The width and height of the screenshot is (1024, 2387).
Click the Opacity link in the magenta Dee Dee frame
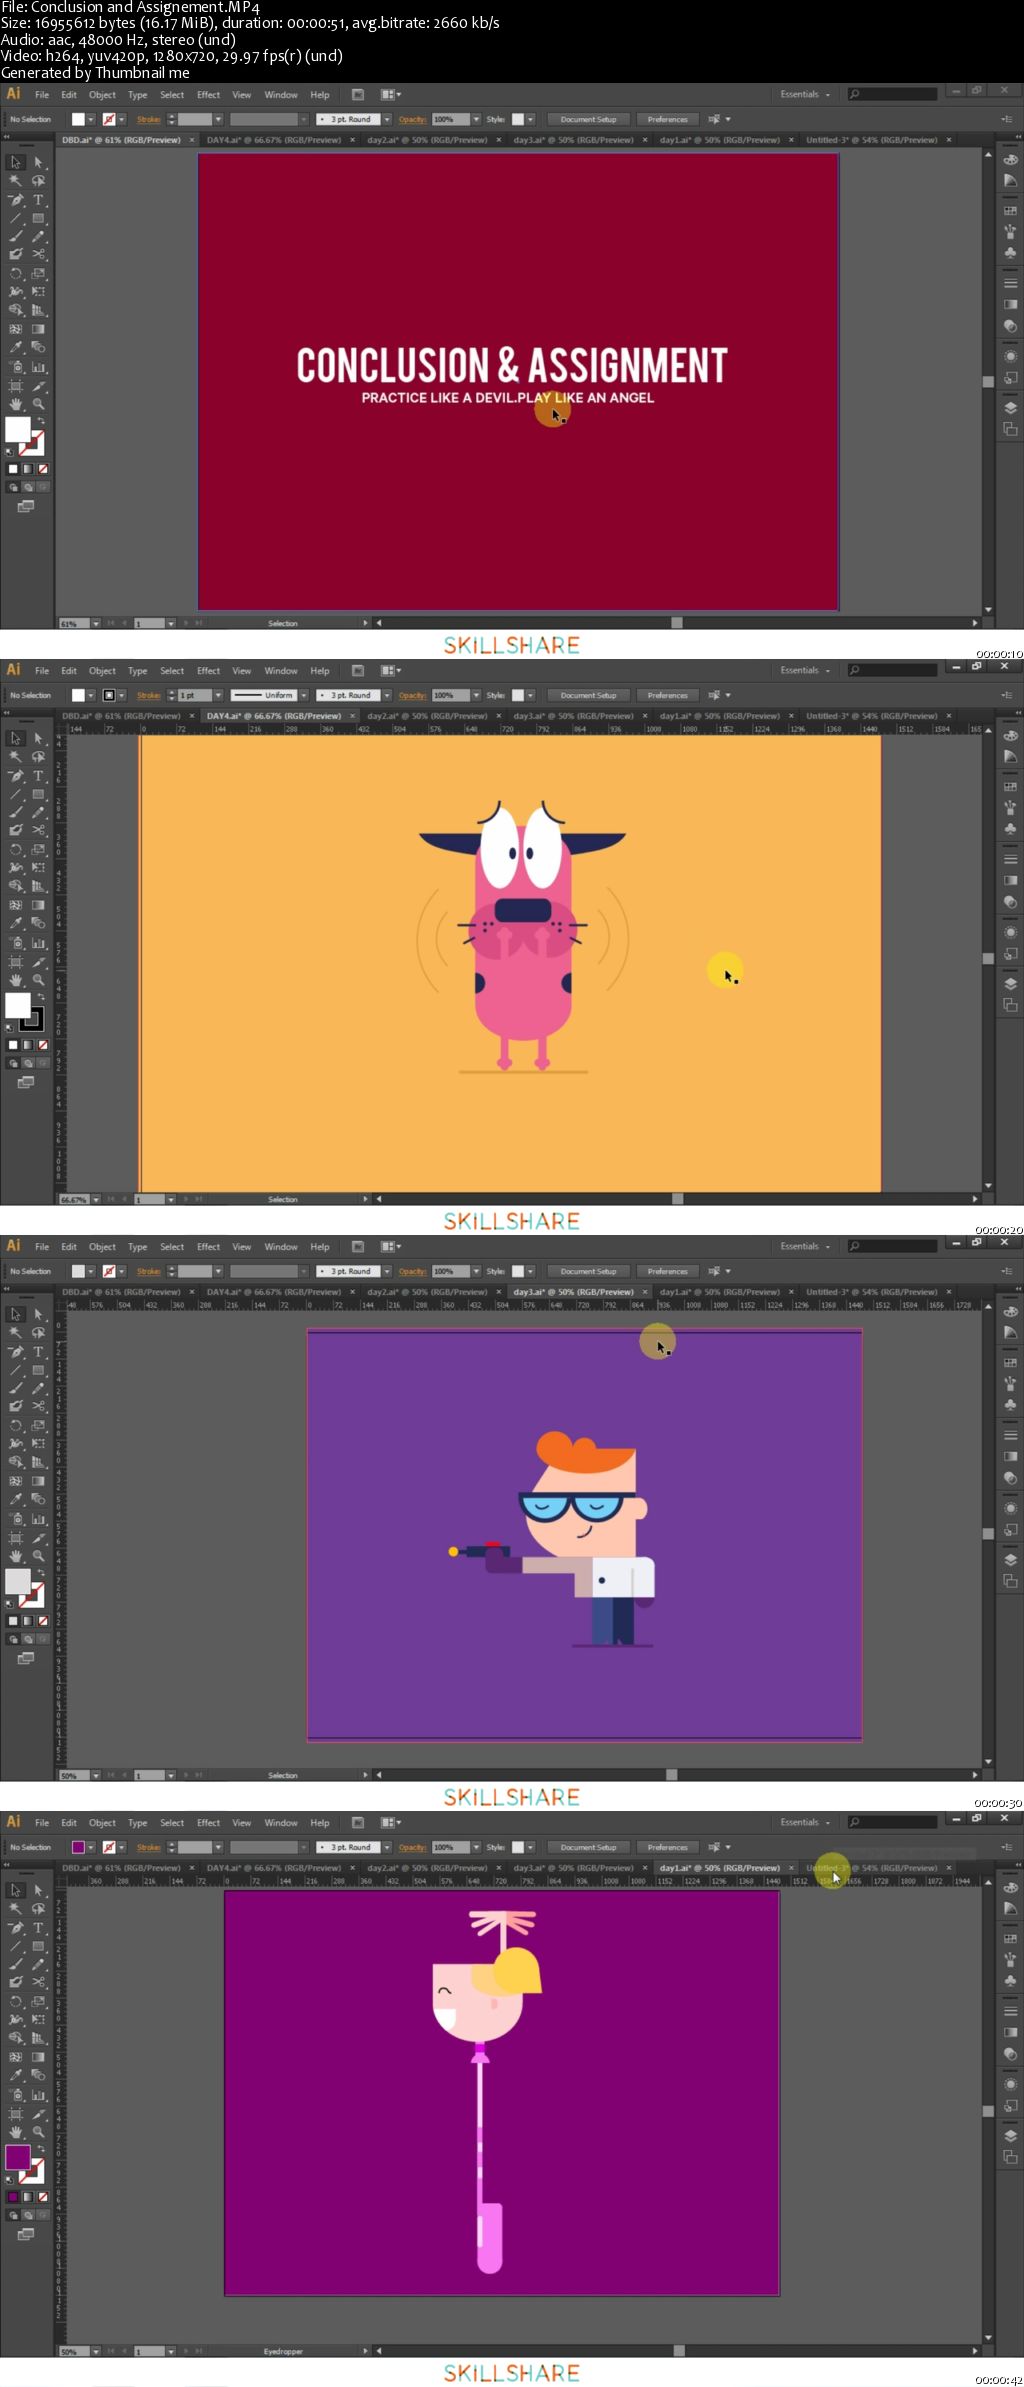point(412,1847)
